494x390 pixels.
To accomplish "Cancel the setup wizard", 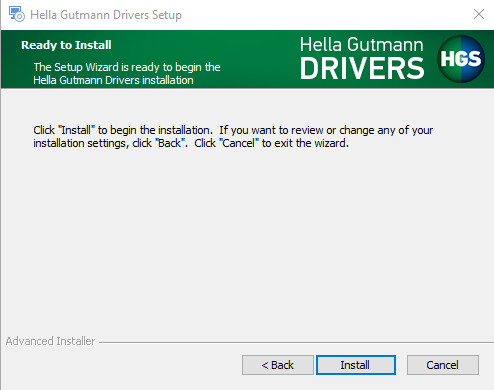I will 443,365.
